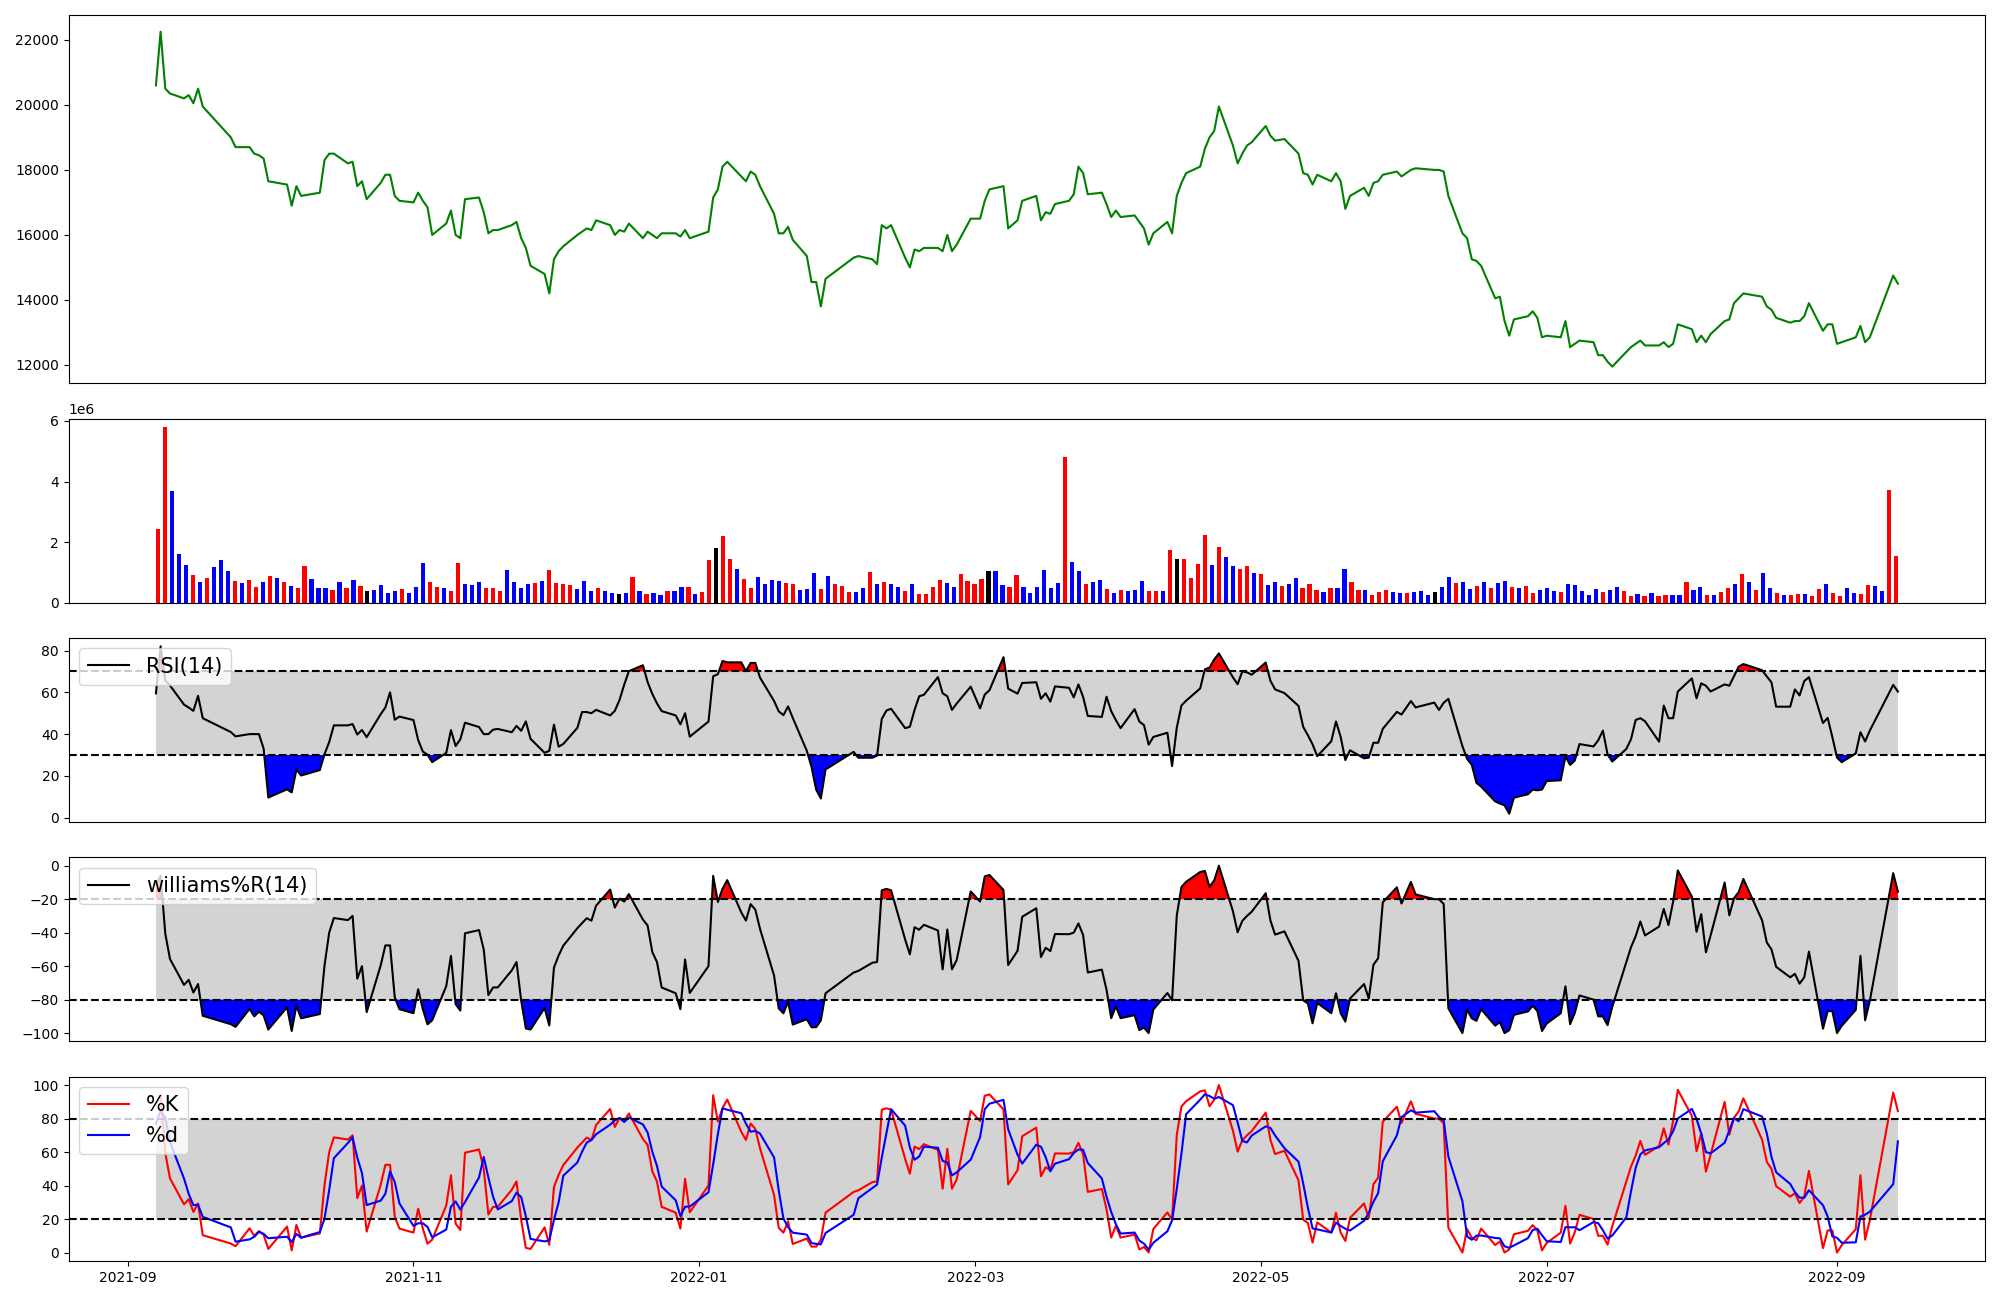Click the 2021-09 x-axis date label
This screenshot has height=1300, width=2000.
coord(127,1277)
